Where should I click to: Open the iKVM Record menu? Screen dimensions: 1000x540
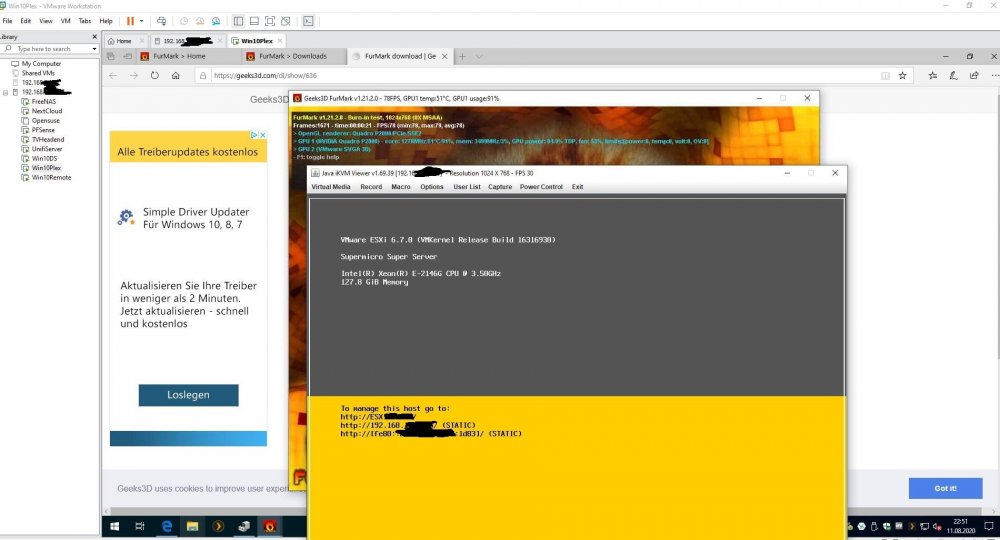coord(371,187)
